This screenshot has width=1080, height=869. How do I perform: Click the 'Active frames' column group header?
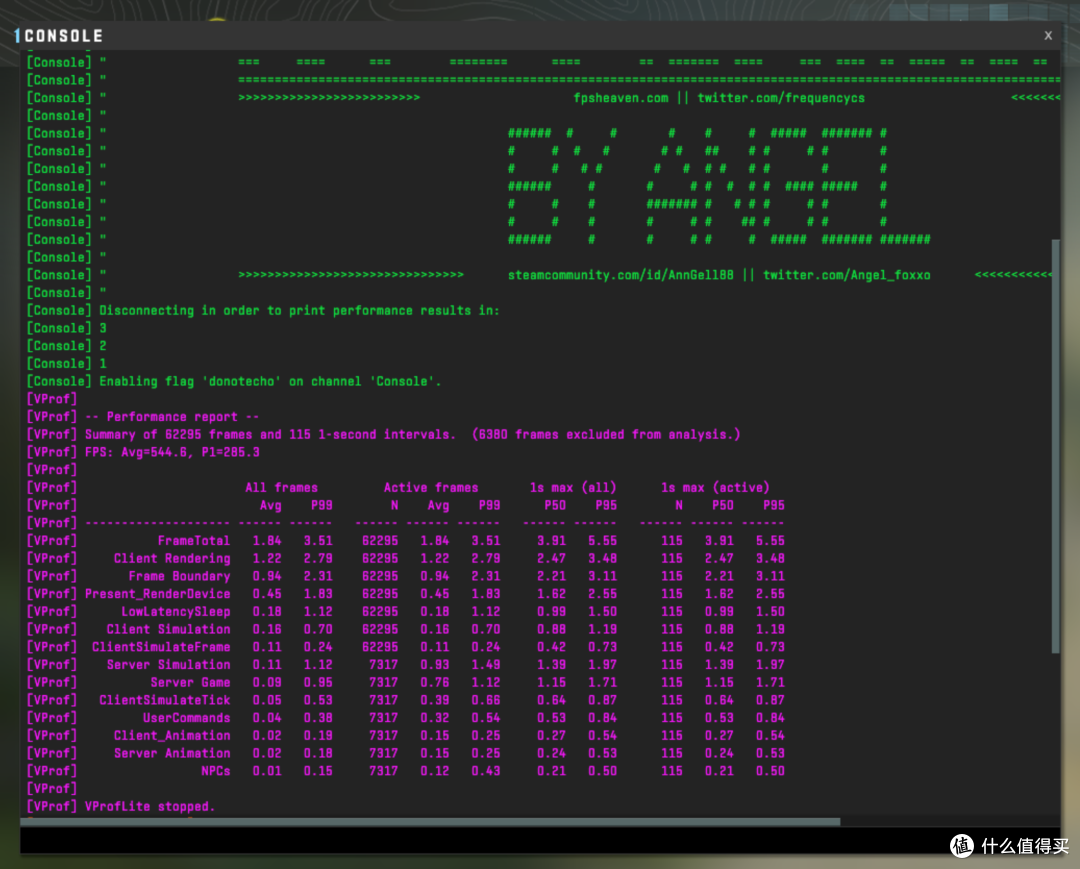(431, 488)
